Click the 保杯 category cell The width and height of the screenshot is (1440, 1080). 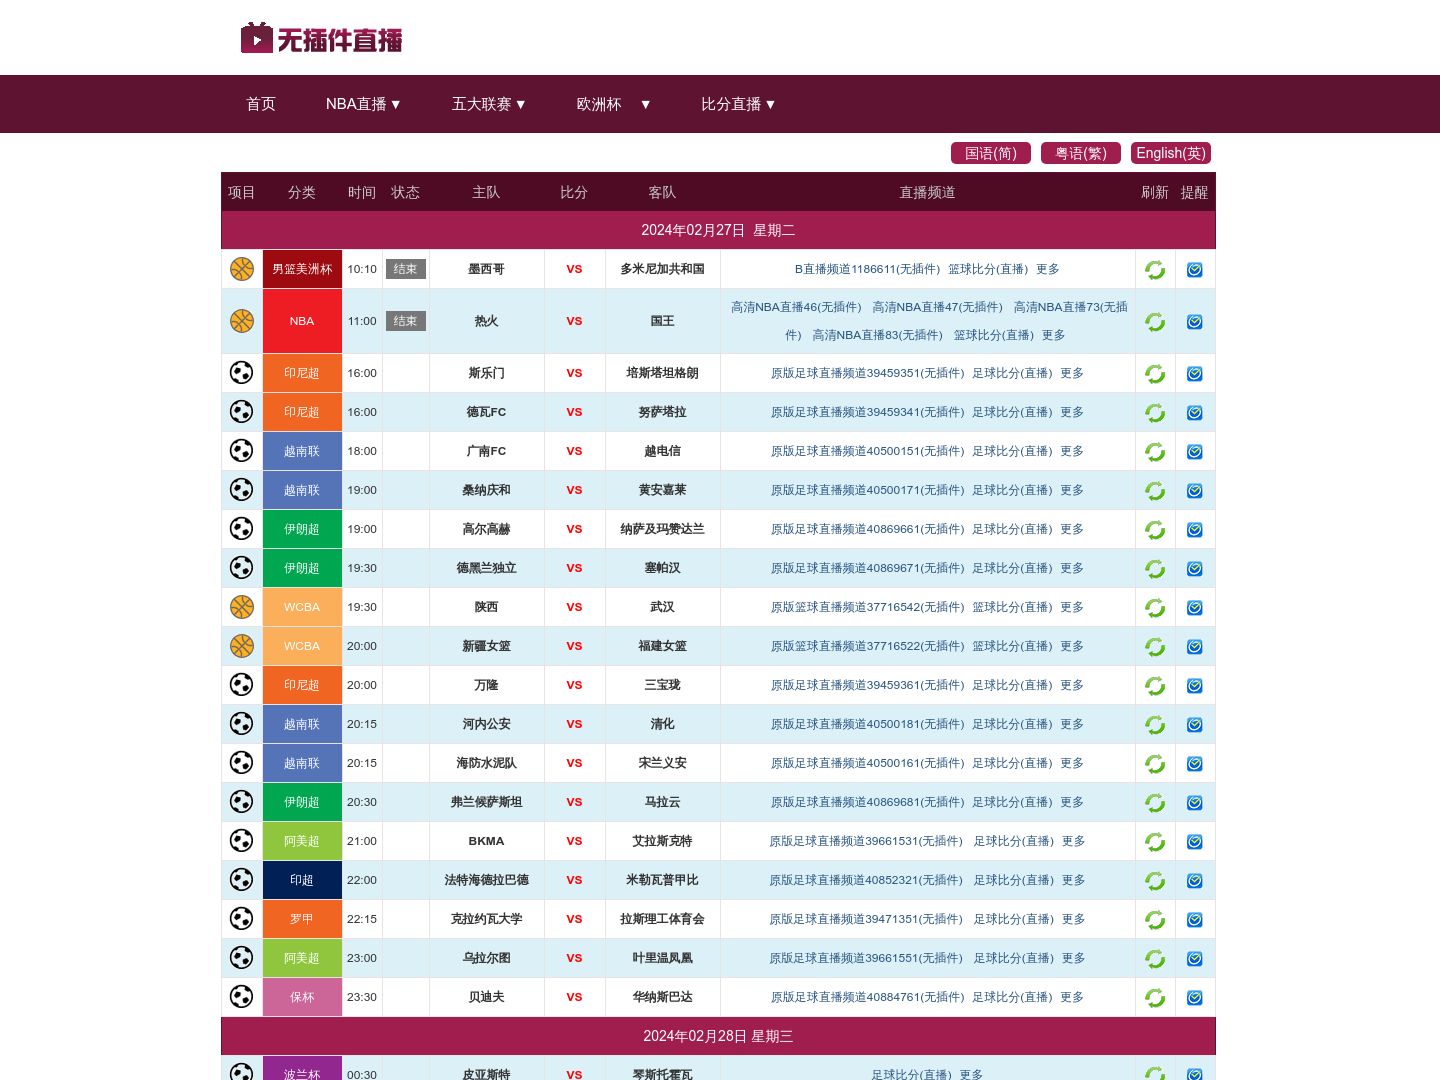coord(302,997)
